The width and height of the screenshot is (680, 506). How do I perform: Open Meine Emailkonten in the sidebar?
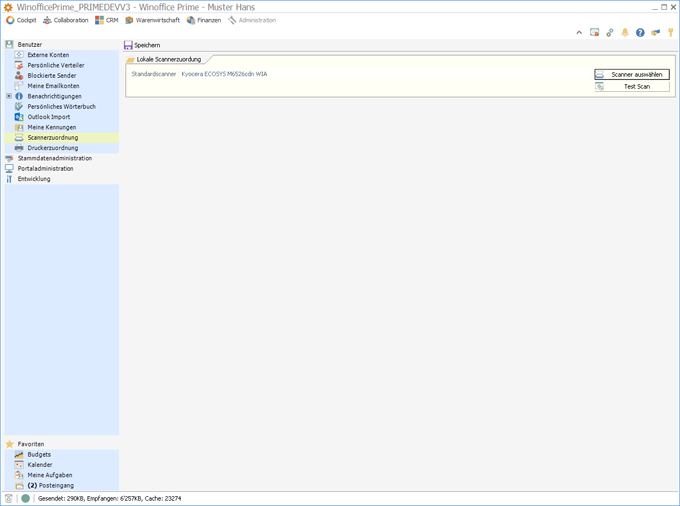coord(53,86)
